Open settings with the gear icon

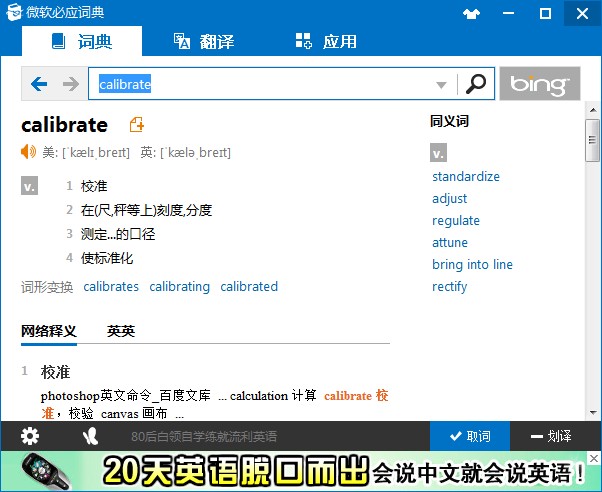click(x=30, y=436)
